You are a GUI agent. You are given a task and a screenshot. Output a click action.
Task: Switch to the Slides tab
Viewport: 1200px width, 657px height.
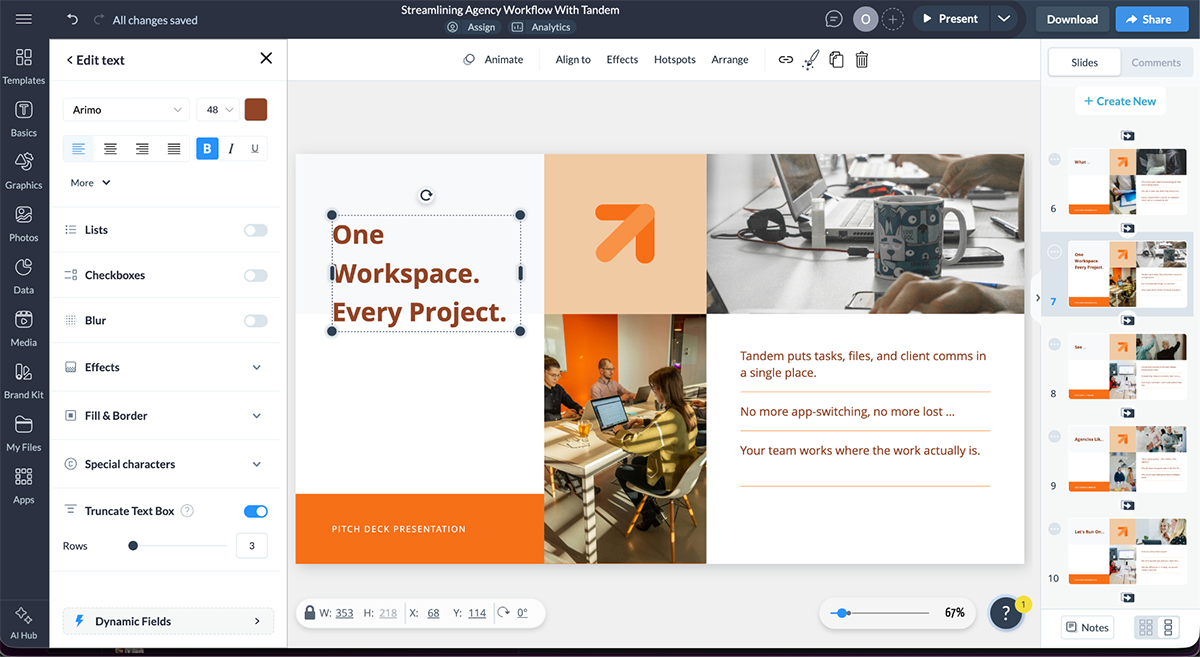[x=1084, y=62]
